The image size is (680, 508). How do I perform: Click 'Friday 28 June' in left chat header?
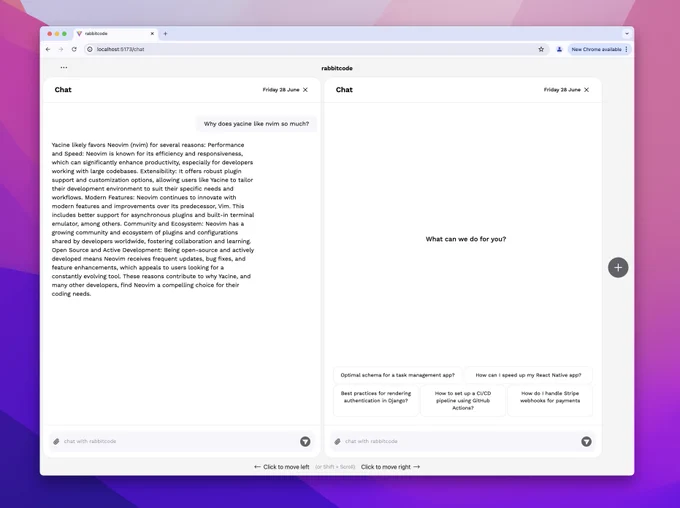pyautogui.click(x=281, y=90)
